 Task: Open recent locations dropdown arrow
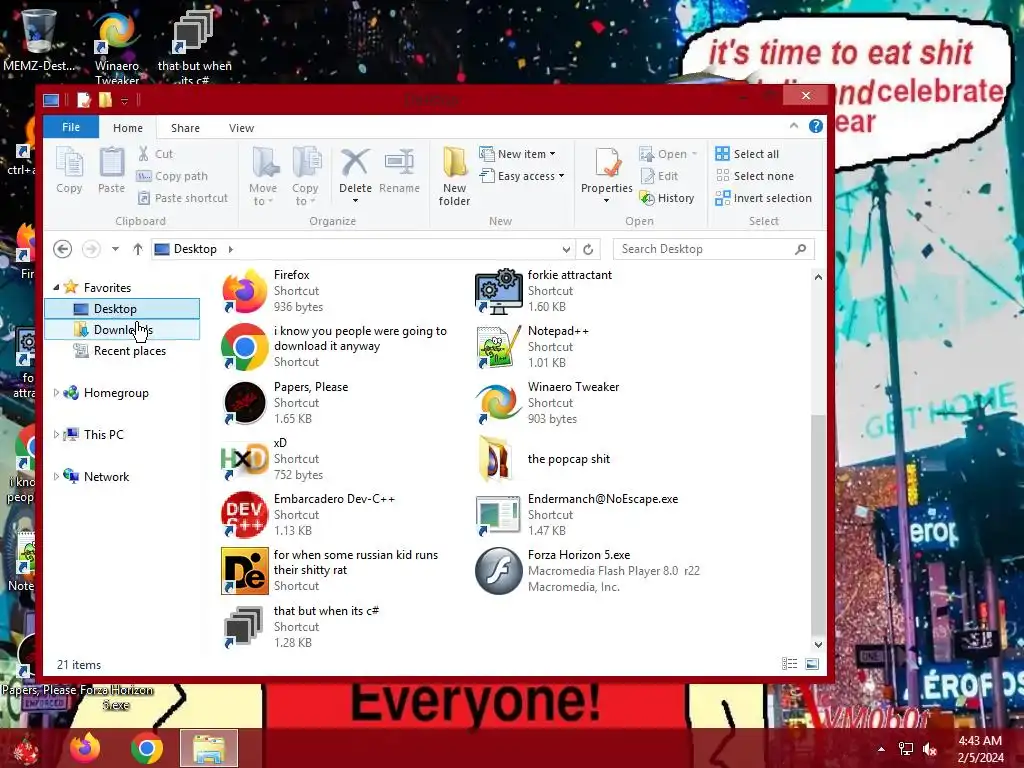tap(115, 249)
